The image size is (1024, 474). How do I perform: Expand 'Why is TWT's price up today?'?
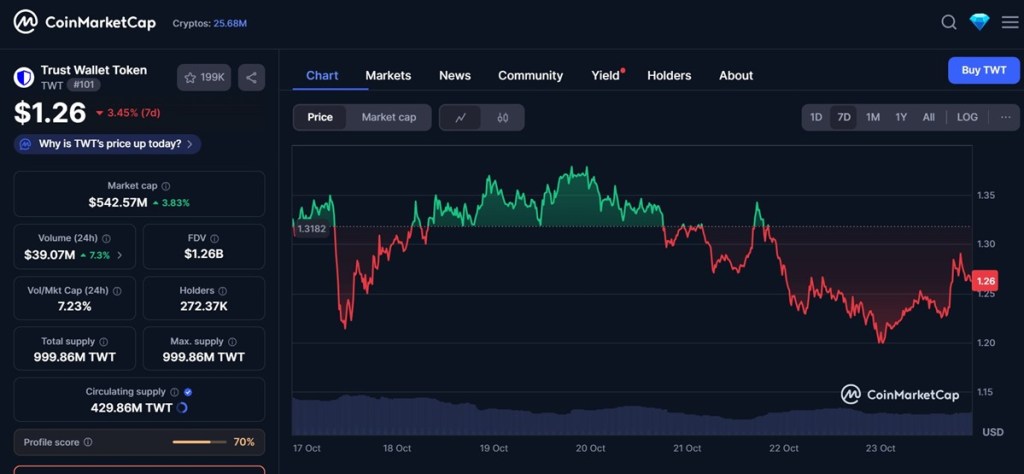[x=107, y=144]
